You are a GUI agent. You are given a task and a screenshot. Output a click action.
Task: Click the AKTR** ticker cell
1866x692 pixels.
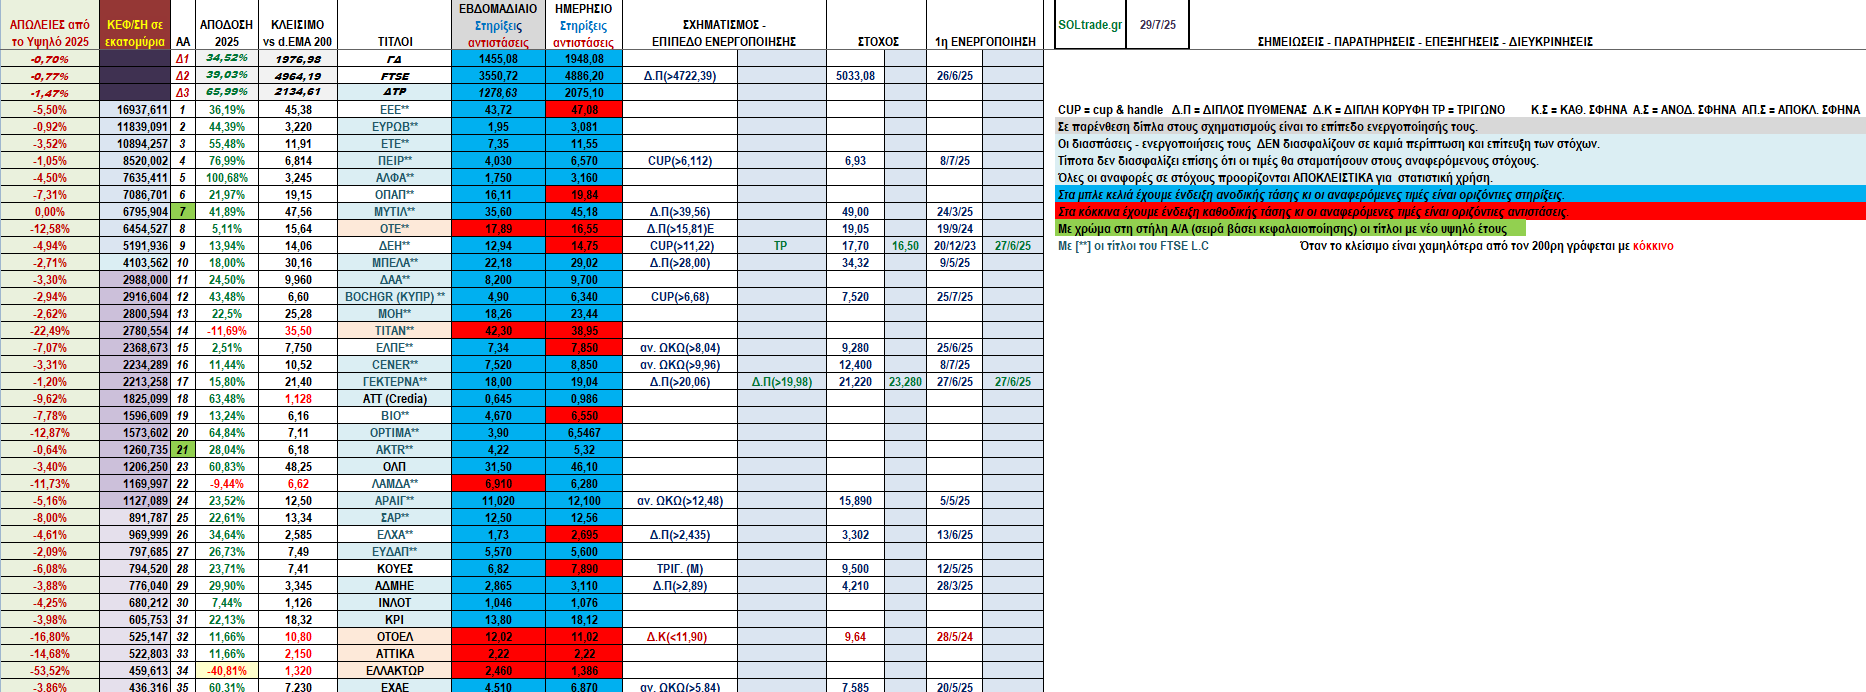tap(395, 450)
